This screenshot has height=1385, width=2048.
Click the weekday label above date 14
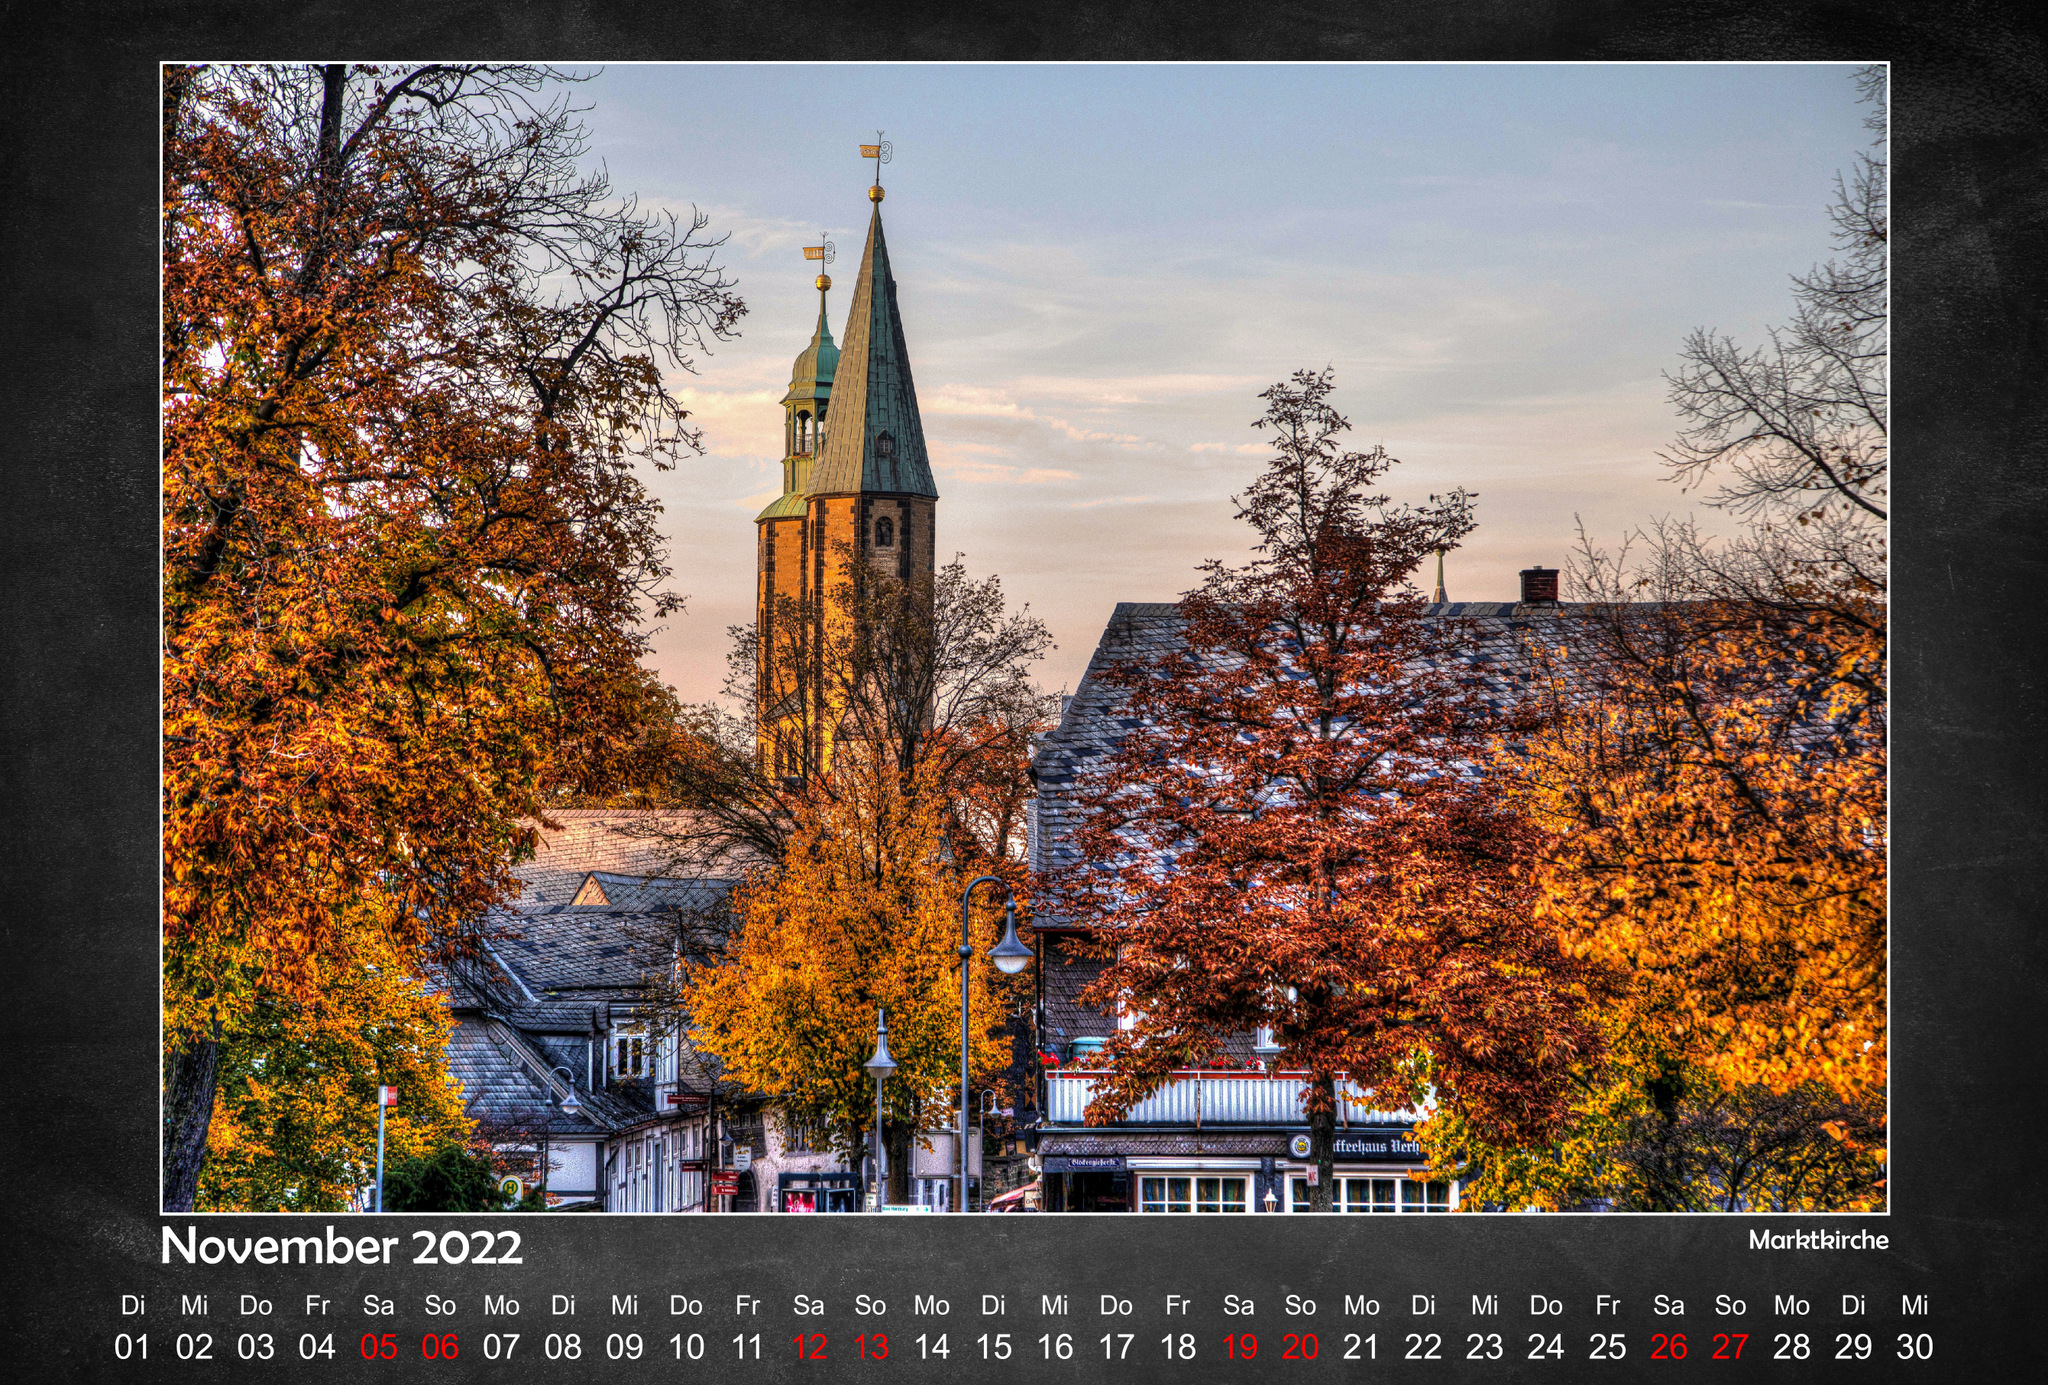931,1305
